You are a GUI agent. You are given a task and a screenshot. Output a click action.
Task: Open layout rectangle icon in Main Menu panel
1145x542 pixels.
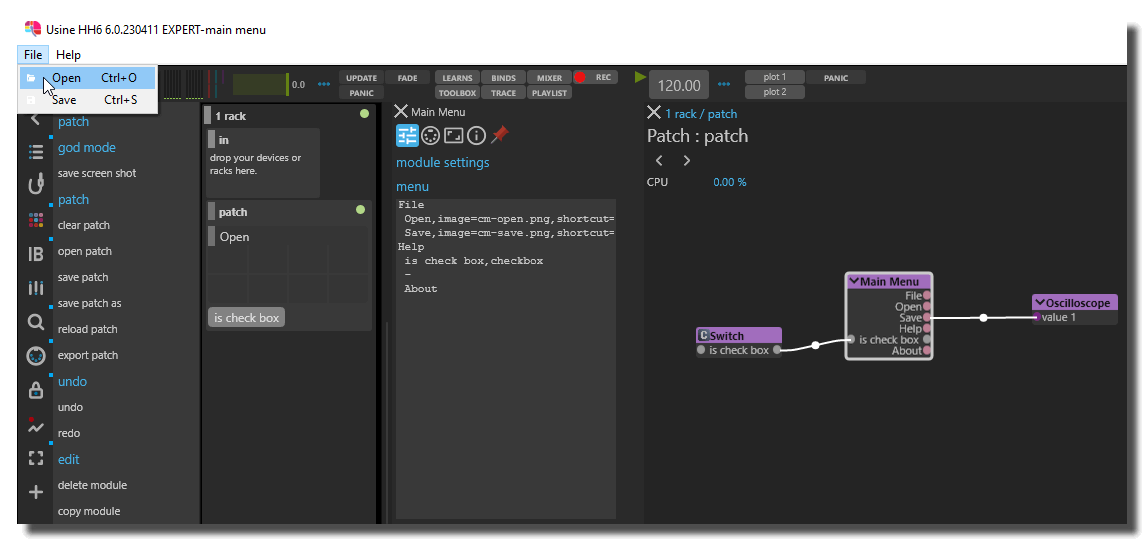pyautogui.click(x=453, y=135)
